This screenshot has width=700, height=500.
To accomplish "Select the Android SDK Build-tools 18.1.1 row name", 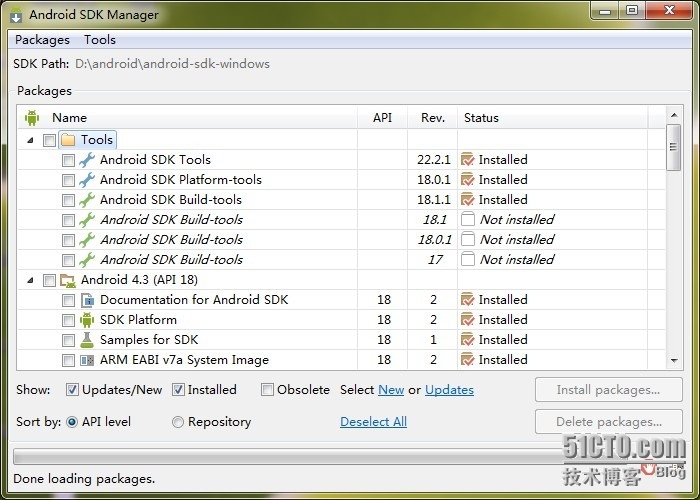I will 171,200.
